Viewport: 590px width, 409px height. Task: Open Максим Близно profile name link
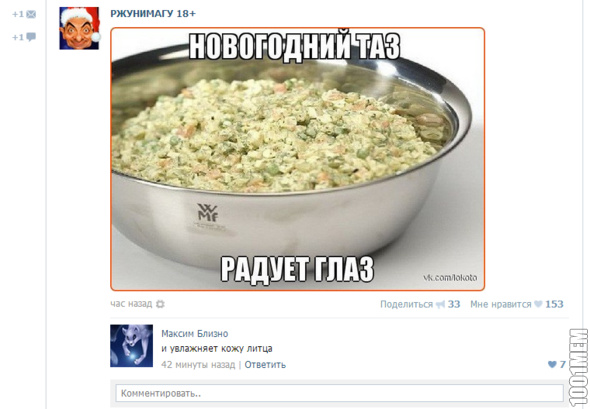click(195, 334)
